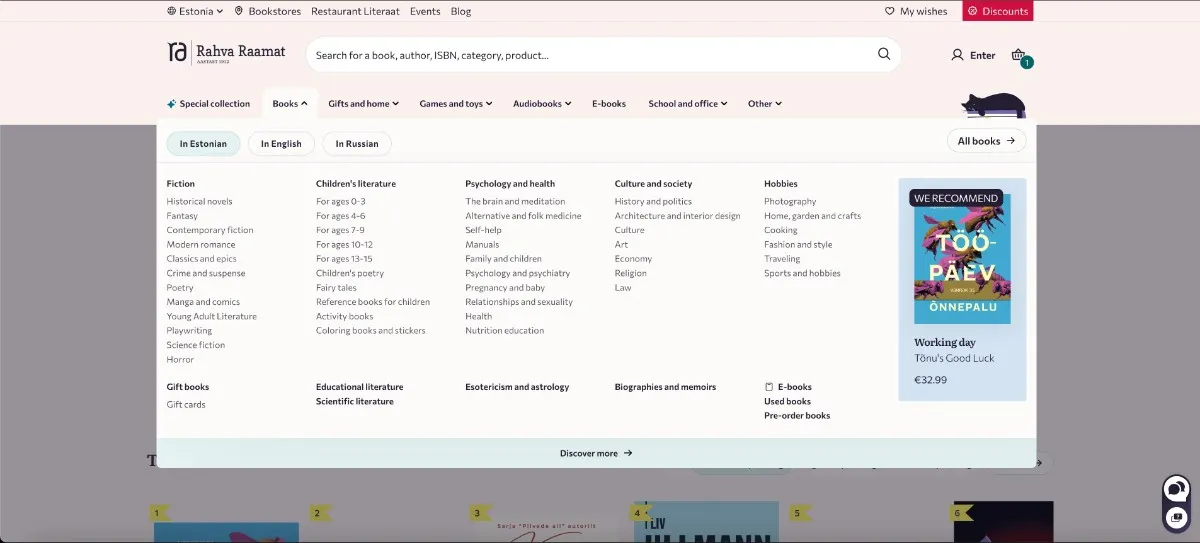
Task: Open Biographies and memoirs link
Action: pos(665,387)
